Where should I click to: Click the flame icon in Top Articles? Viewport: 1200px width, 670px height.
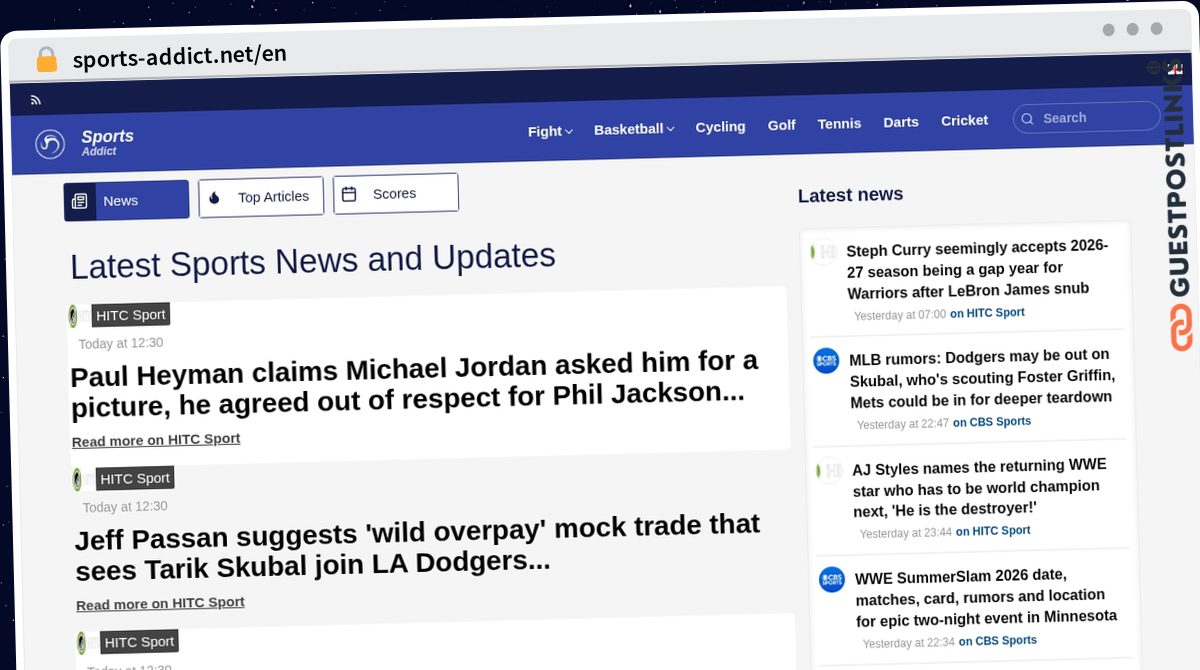point(214,198)
